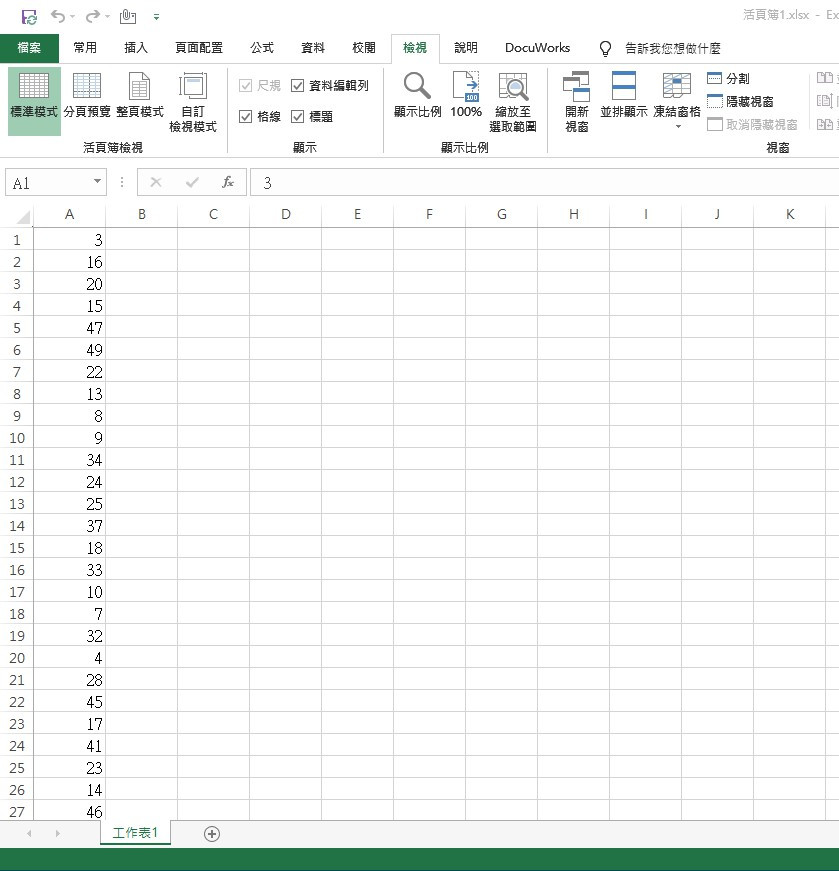
Task: Click the formula bar Enter checkmark icon
Action: coord(192,182)
